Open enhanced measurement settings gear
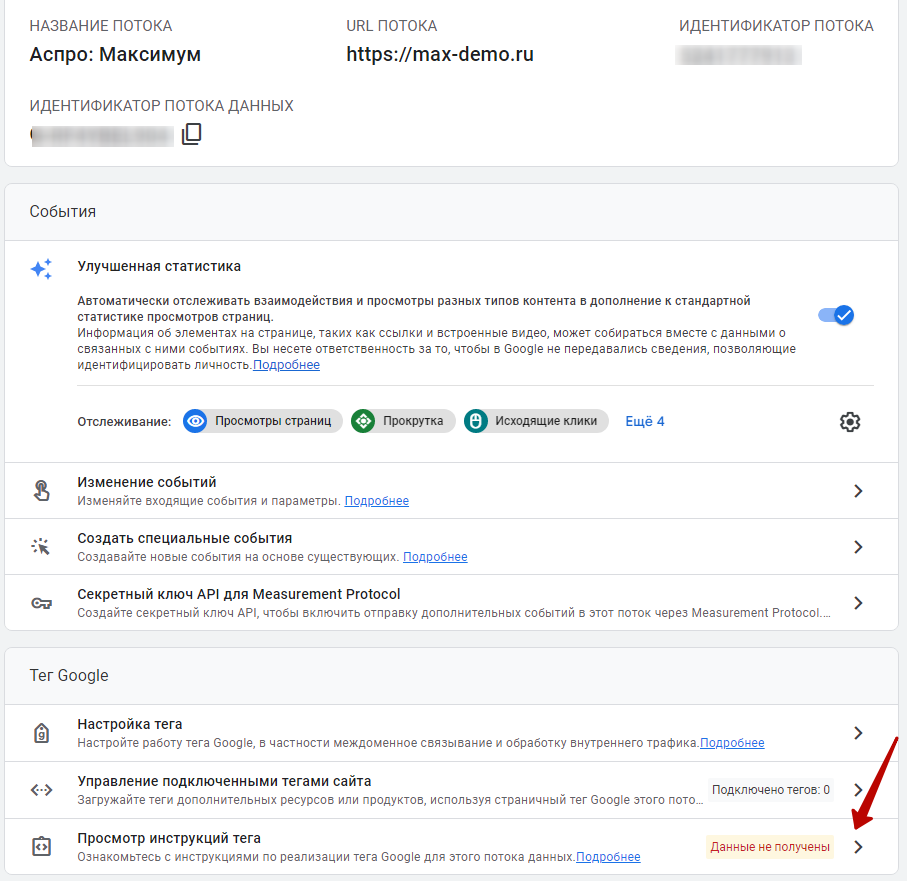 [850, 422]
